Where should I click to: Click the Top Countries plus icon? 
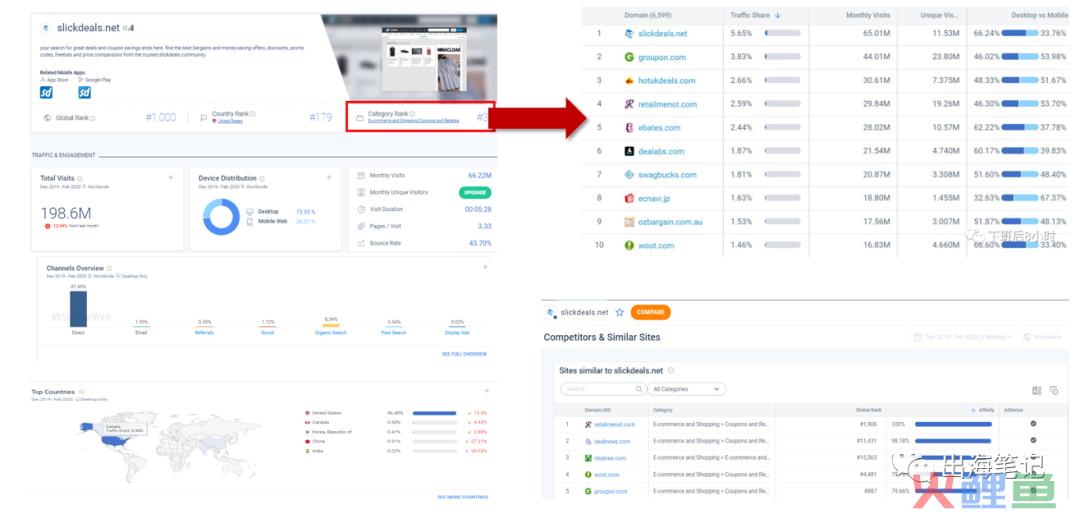tap(487, 391)
